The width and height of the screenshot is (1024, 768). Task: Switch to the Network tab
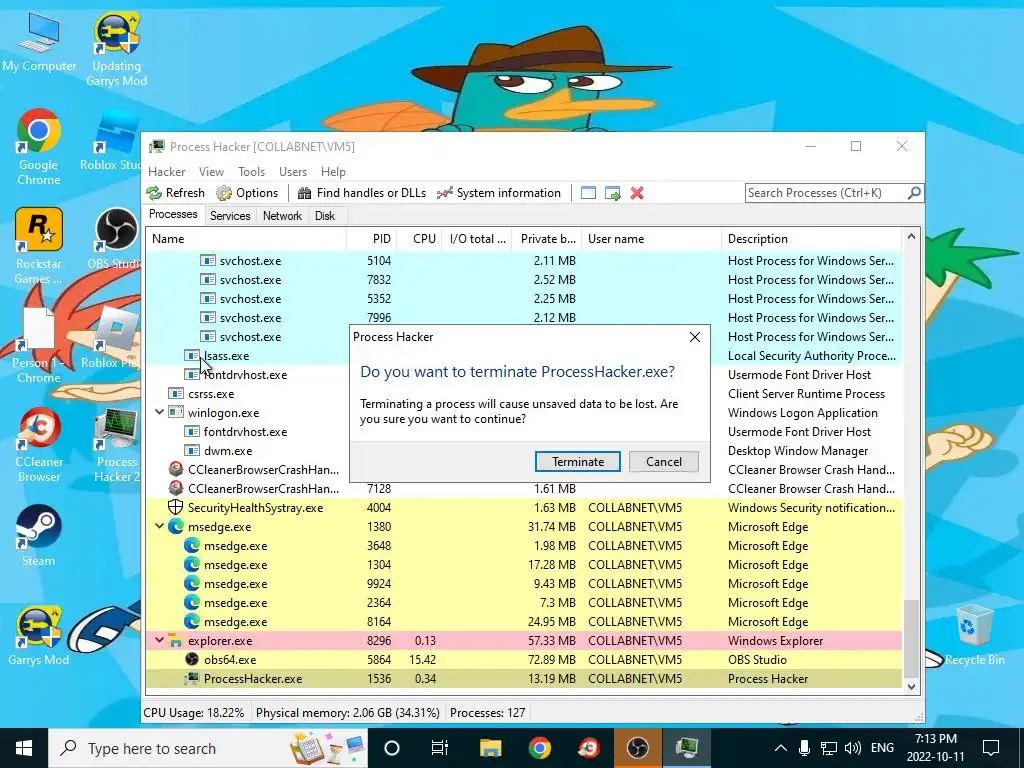pyautogui.click(x=282, y=216)
